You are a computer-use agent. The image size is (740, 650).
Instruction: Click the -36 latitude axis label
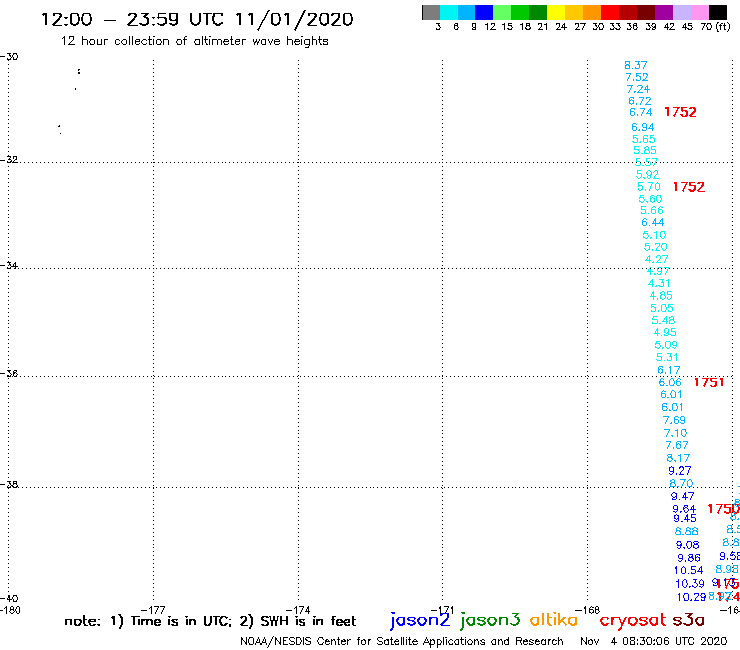9,373
